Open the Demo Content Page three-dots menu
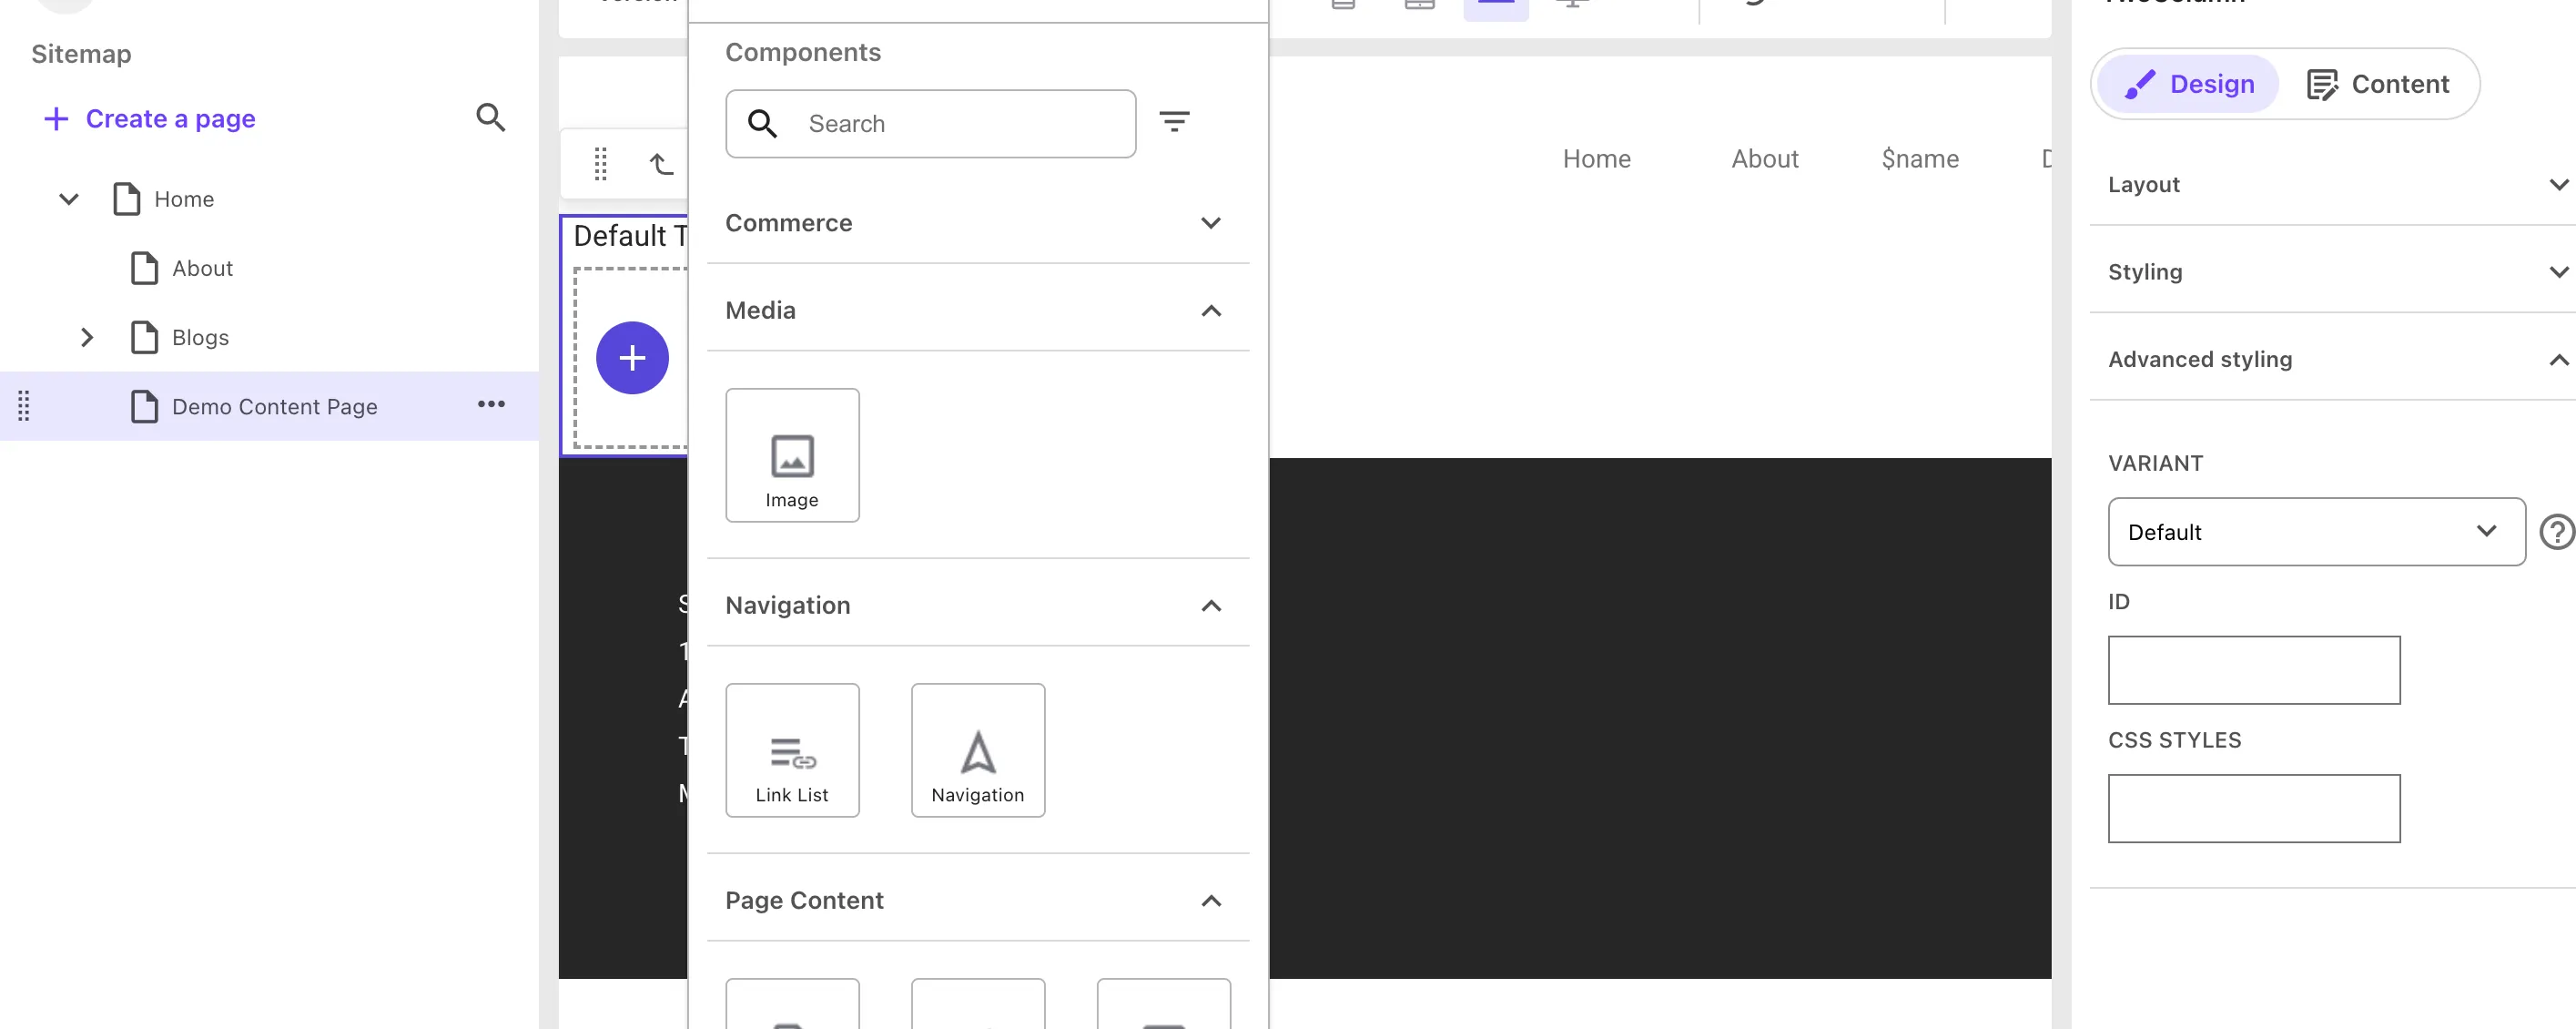 tap(491, 404)
